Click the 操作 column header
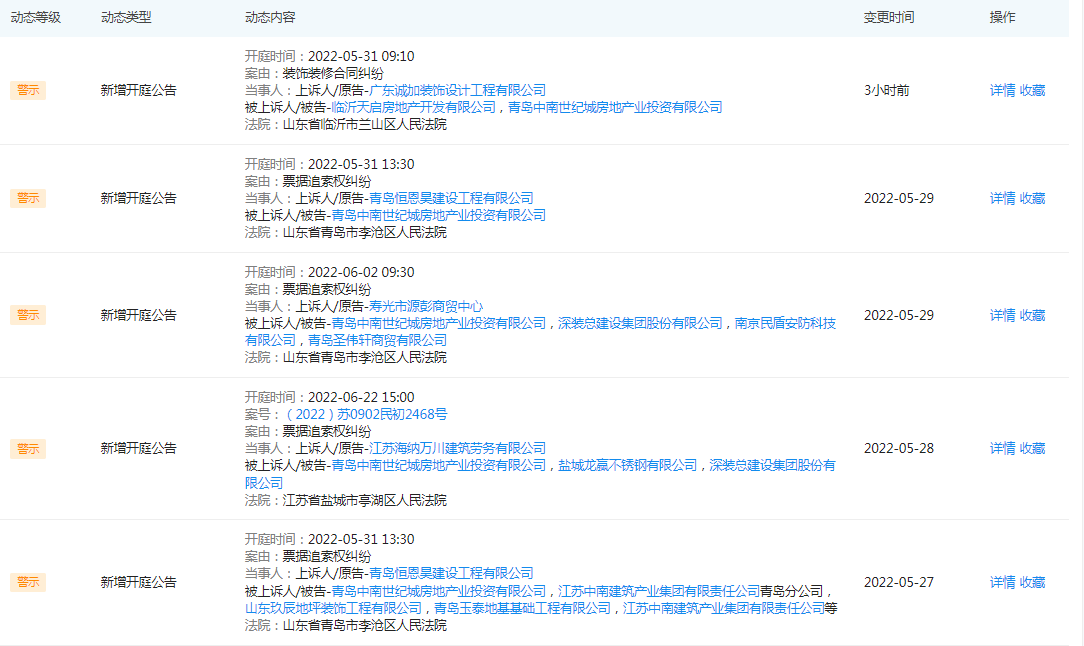 coord(1002,17)
